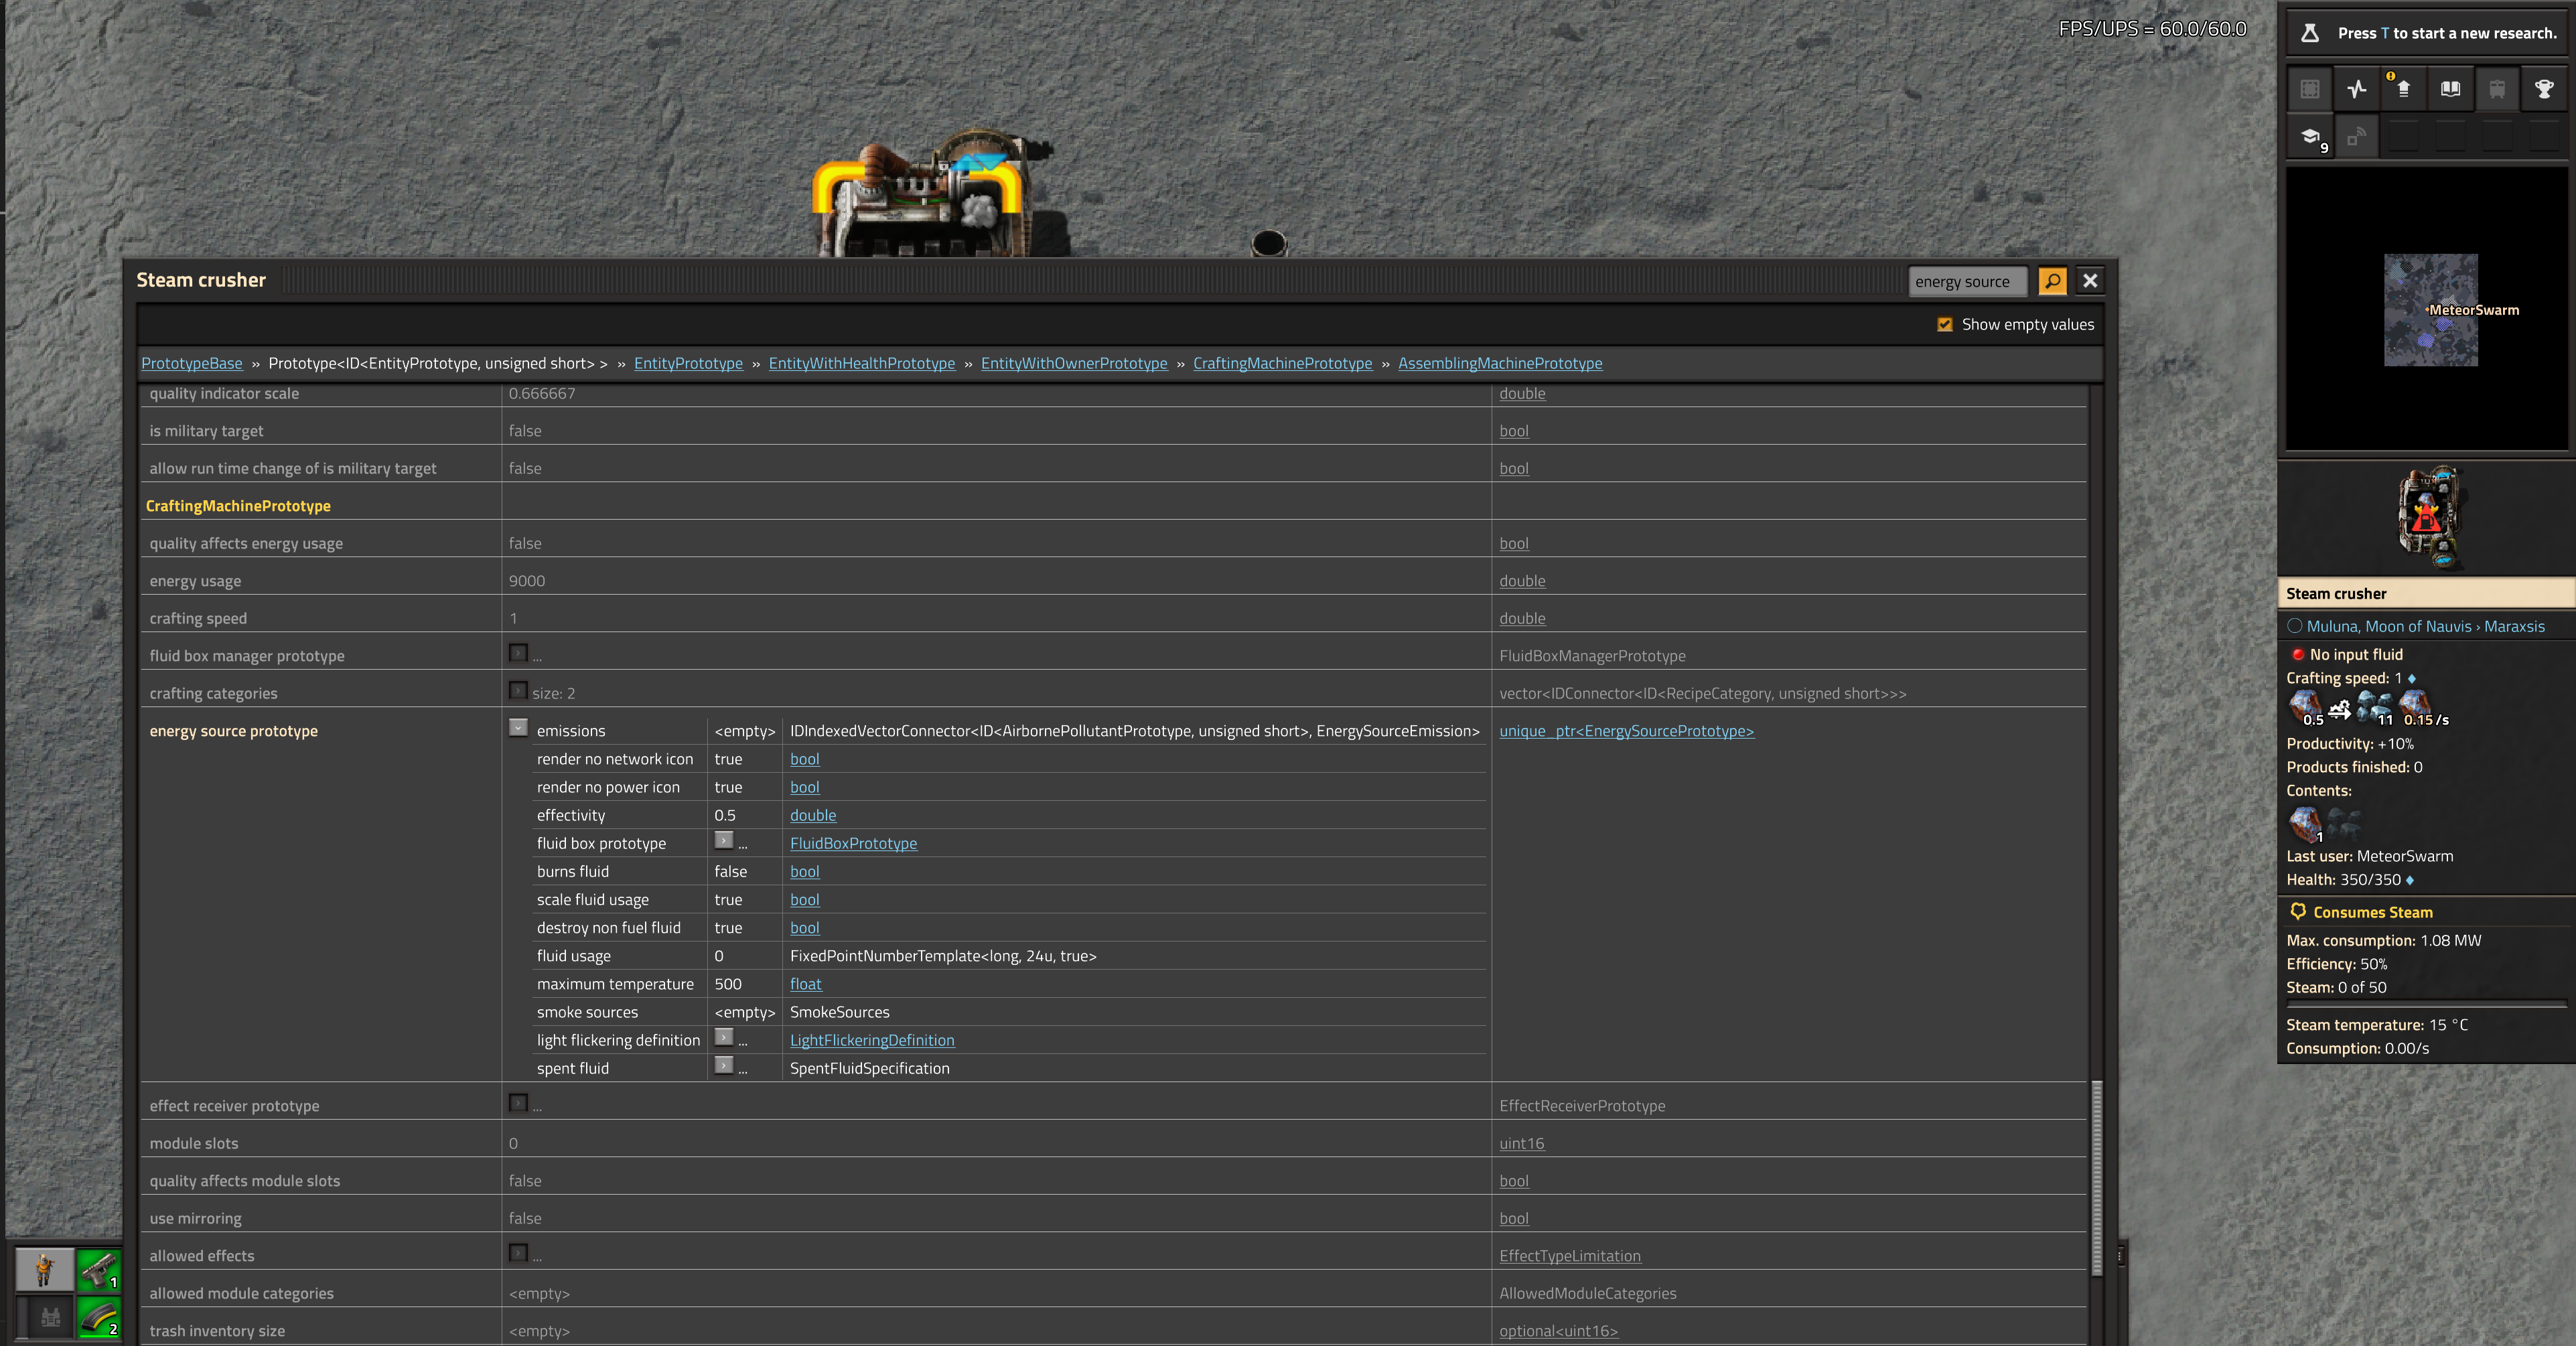Expand the allowed effects row
This screenshot has height=1346, width=2576.
point(518,1252)
